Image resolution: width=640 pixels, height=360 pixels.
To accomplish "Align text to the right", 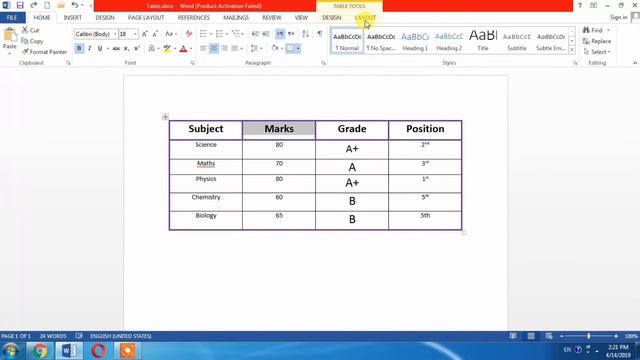I will tap(224, 49).
